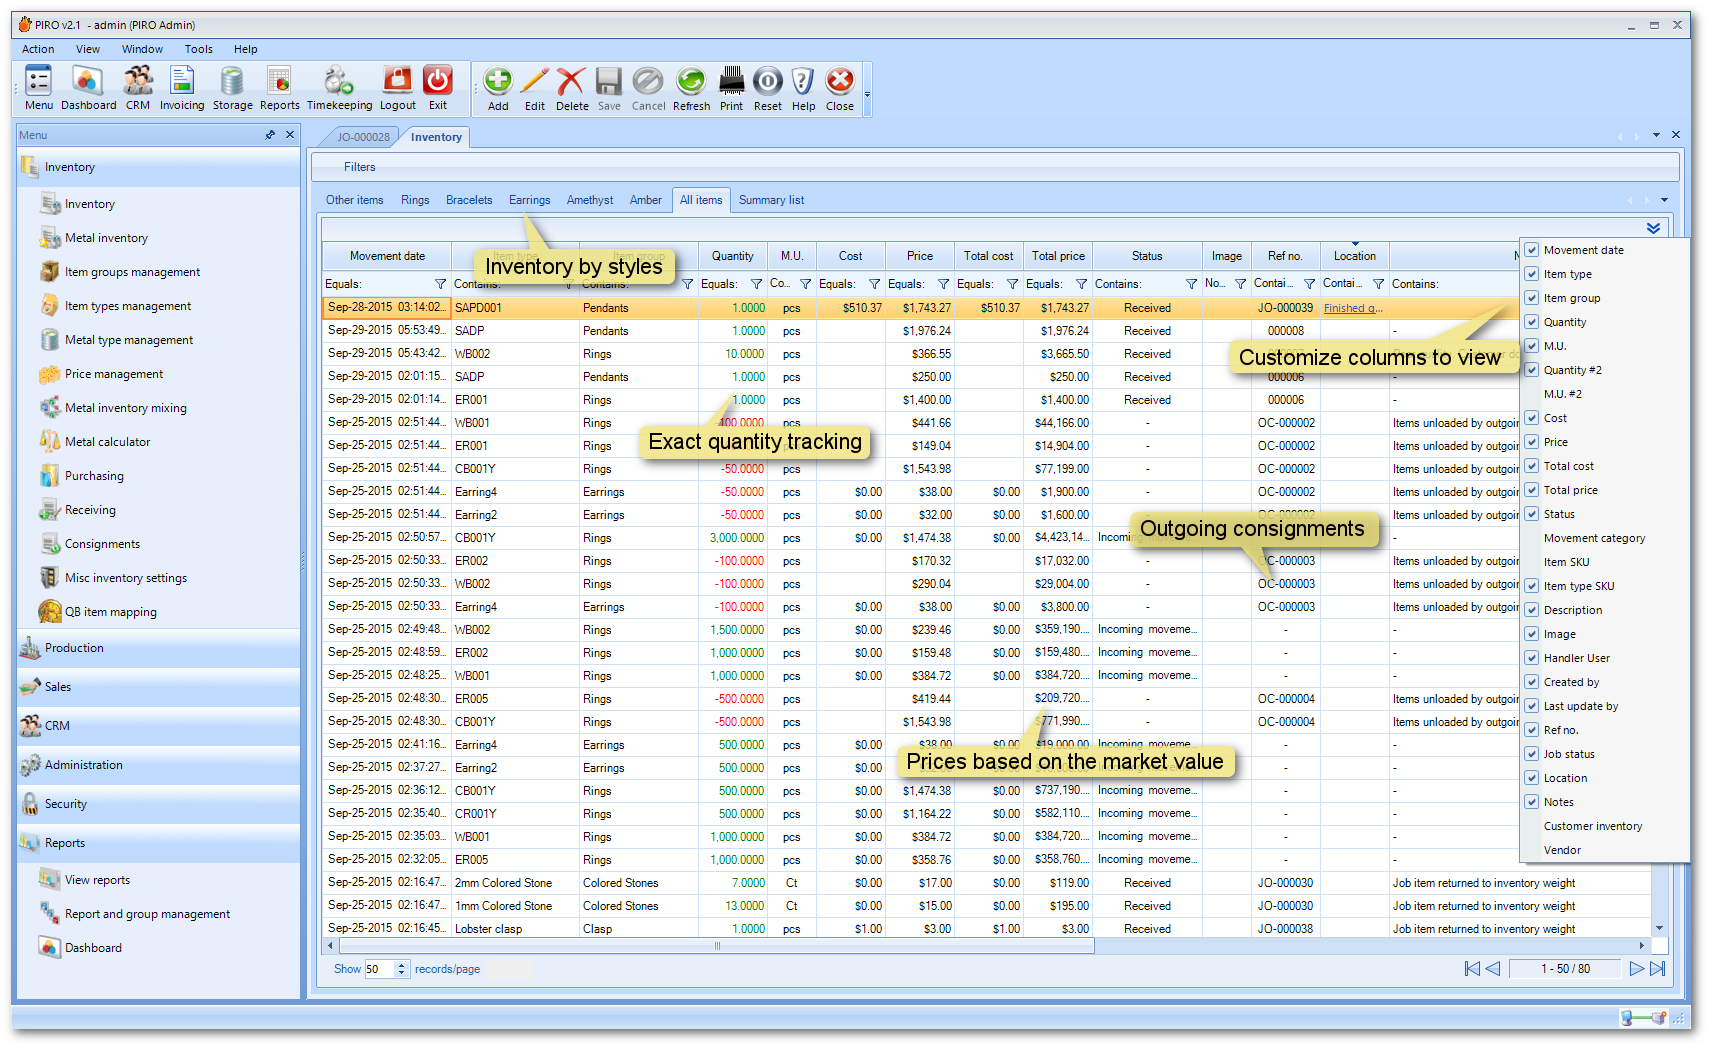Toggle the Total price column checkbox

coord(1531,490)
